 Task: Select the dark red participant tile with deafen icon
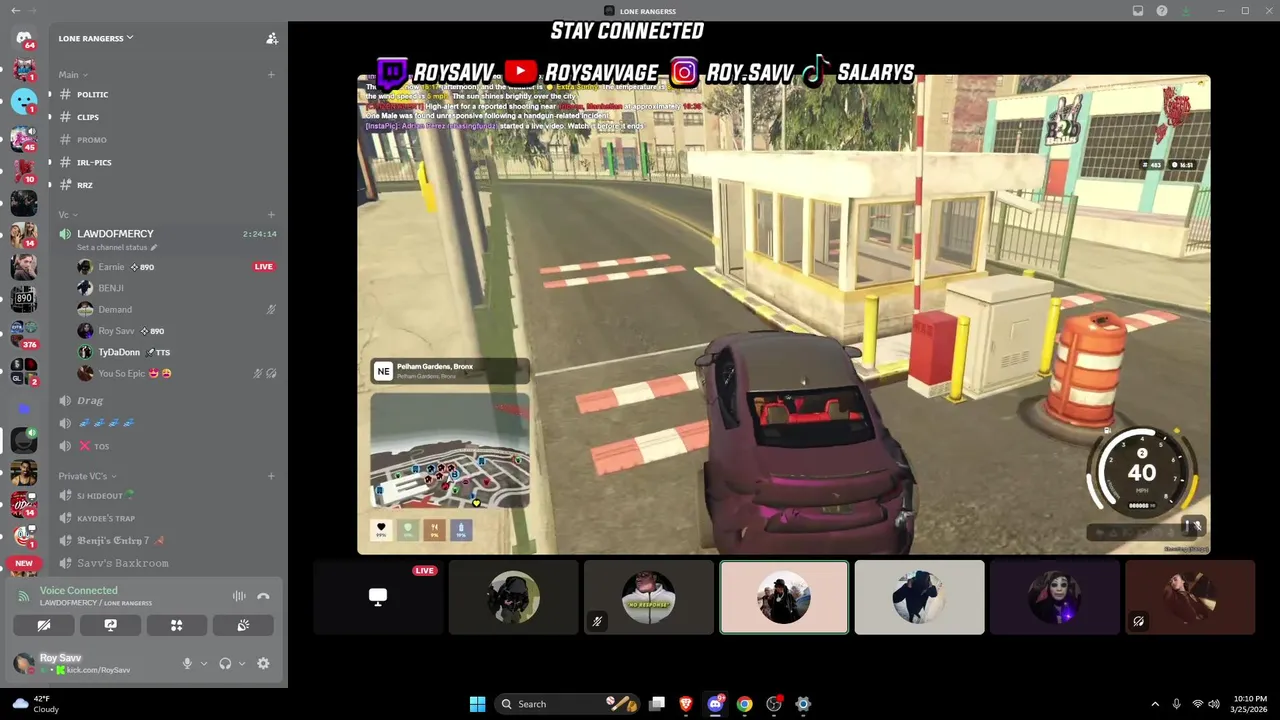click(x=1190, y=597)
